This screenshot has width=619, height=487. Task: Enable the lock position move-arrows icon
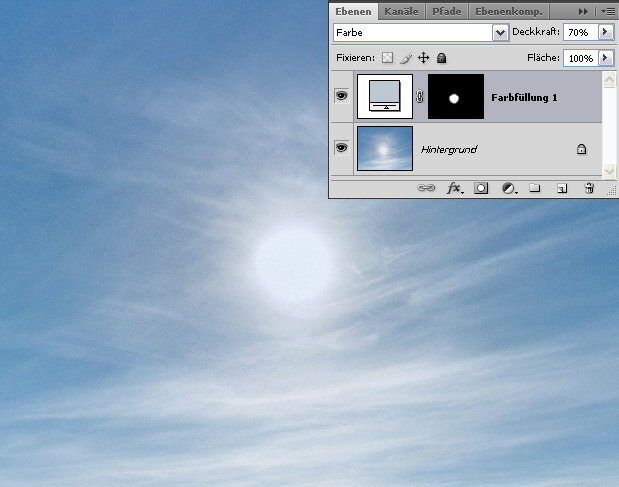(423, 59)
